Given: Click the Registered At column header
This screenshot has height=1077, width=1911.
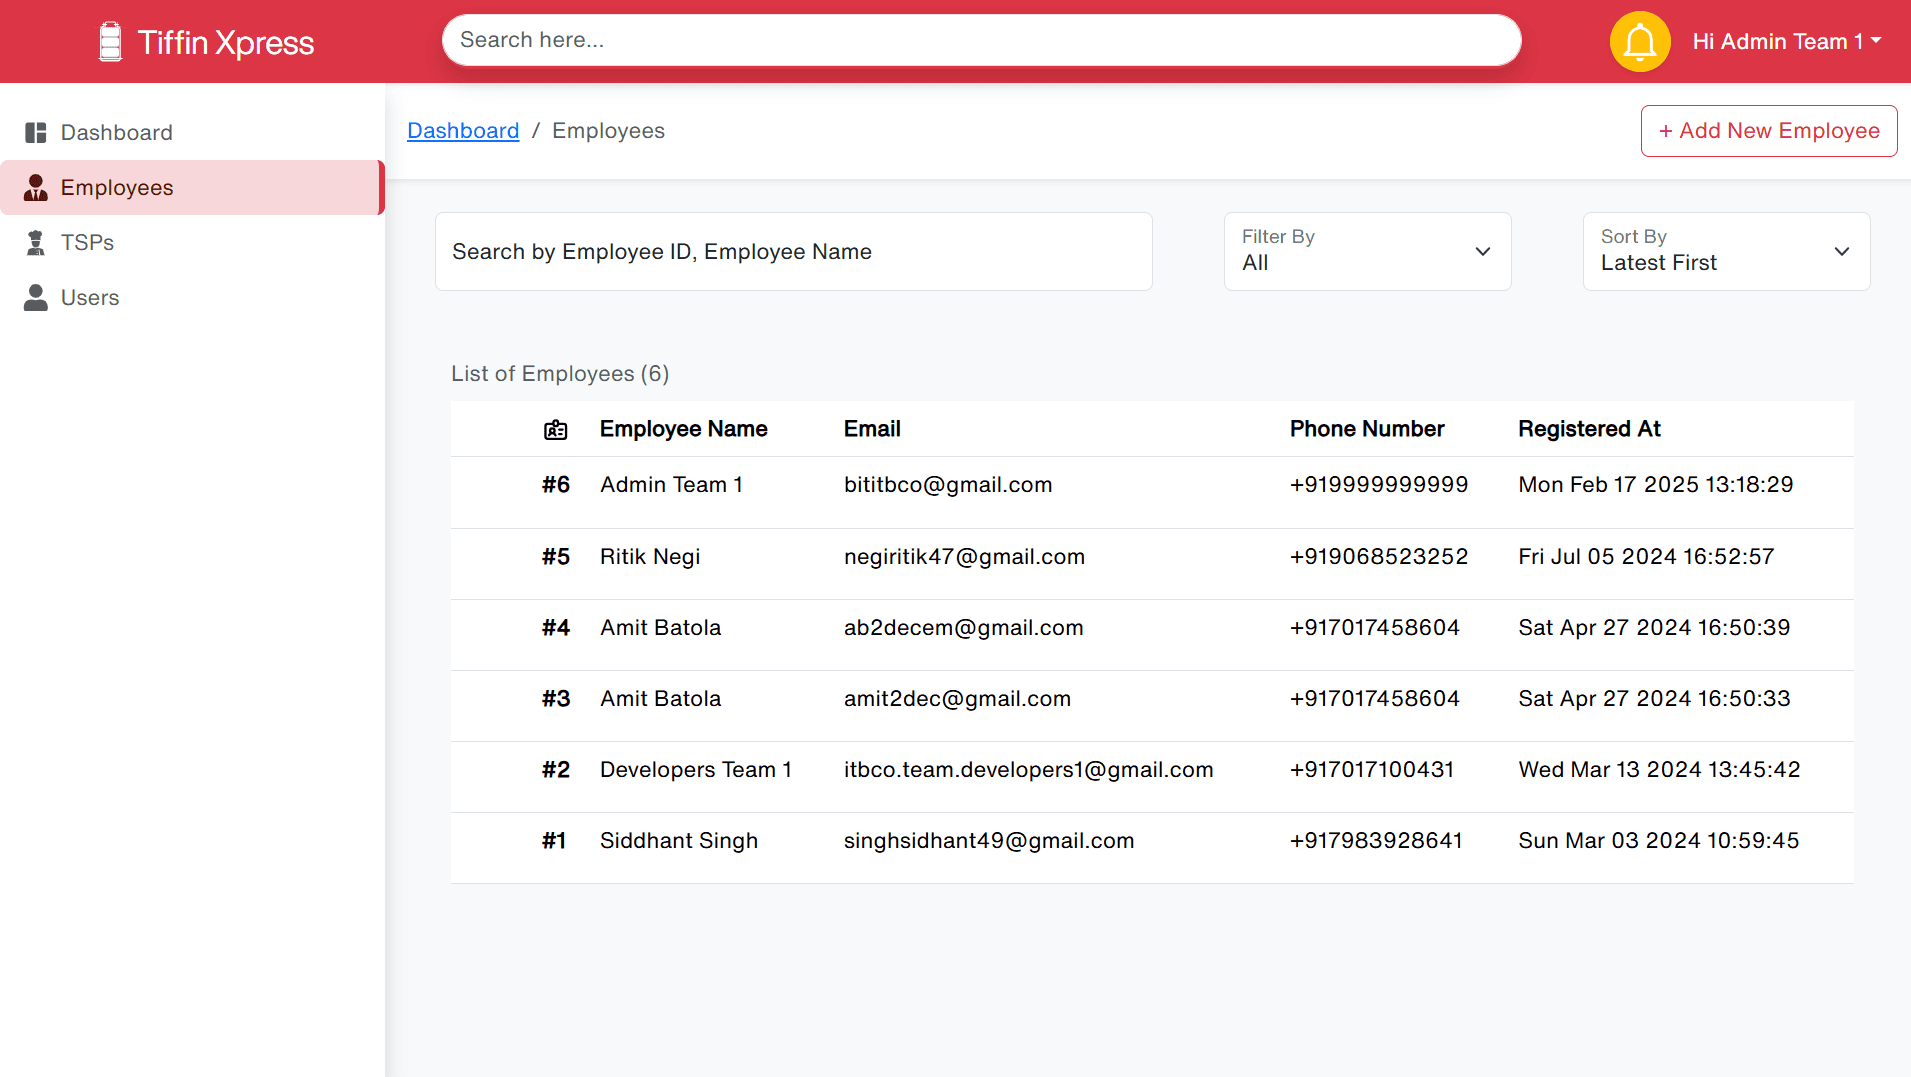Looking at the screenshot, I should tap(1588, 429).
